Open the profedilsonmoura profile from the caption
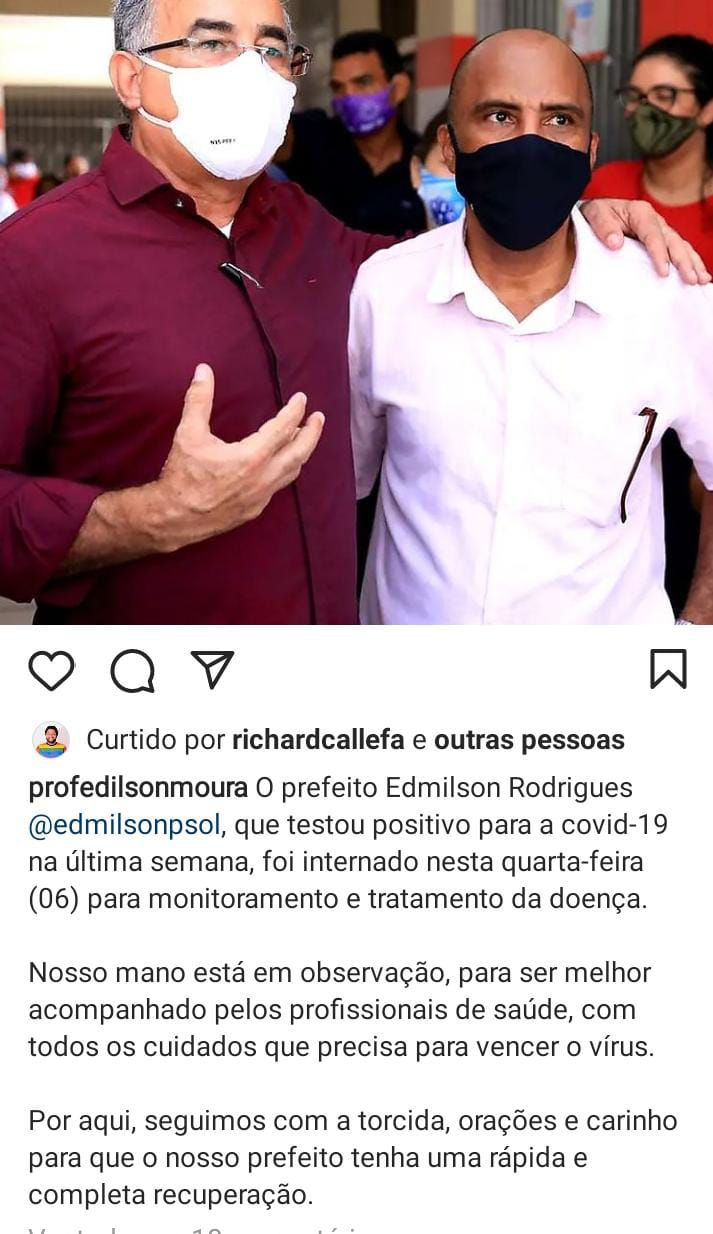 pyautogui.click(x=138, y=788)
